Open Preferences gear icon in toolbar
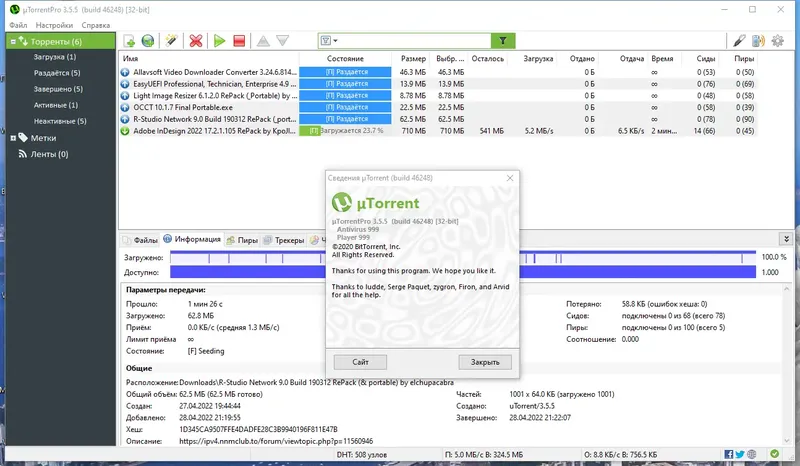 pyautogui.click(x=778, y=41)
